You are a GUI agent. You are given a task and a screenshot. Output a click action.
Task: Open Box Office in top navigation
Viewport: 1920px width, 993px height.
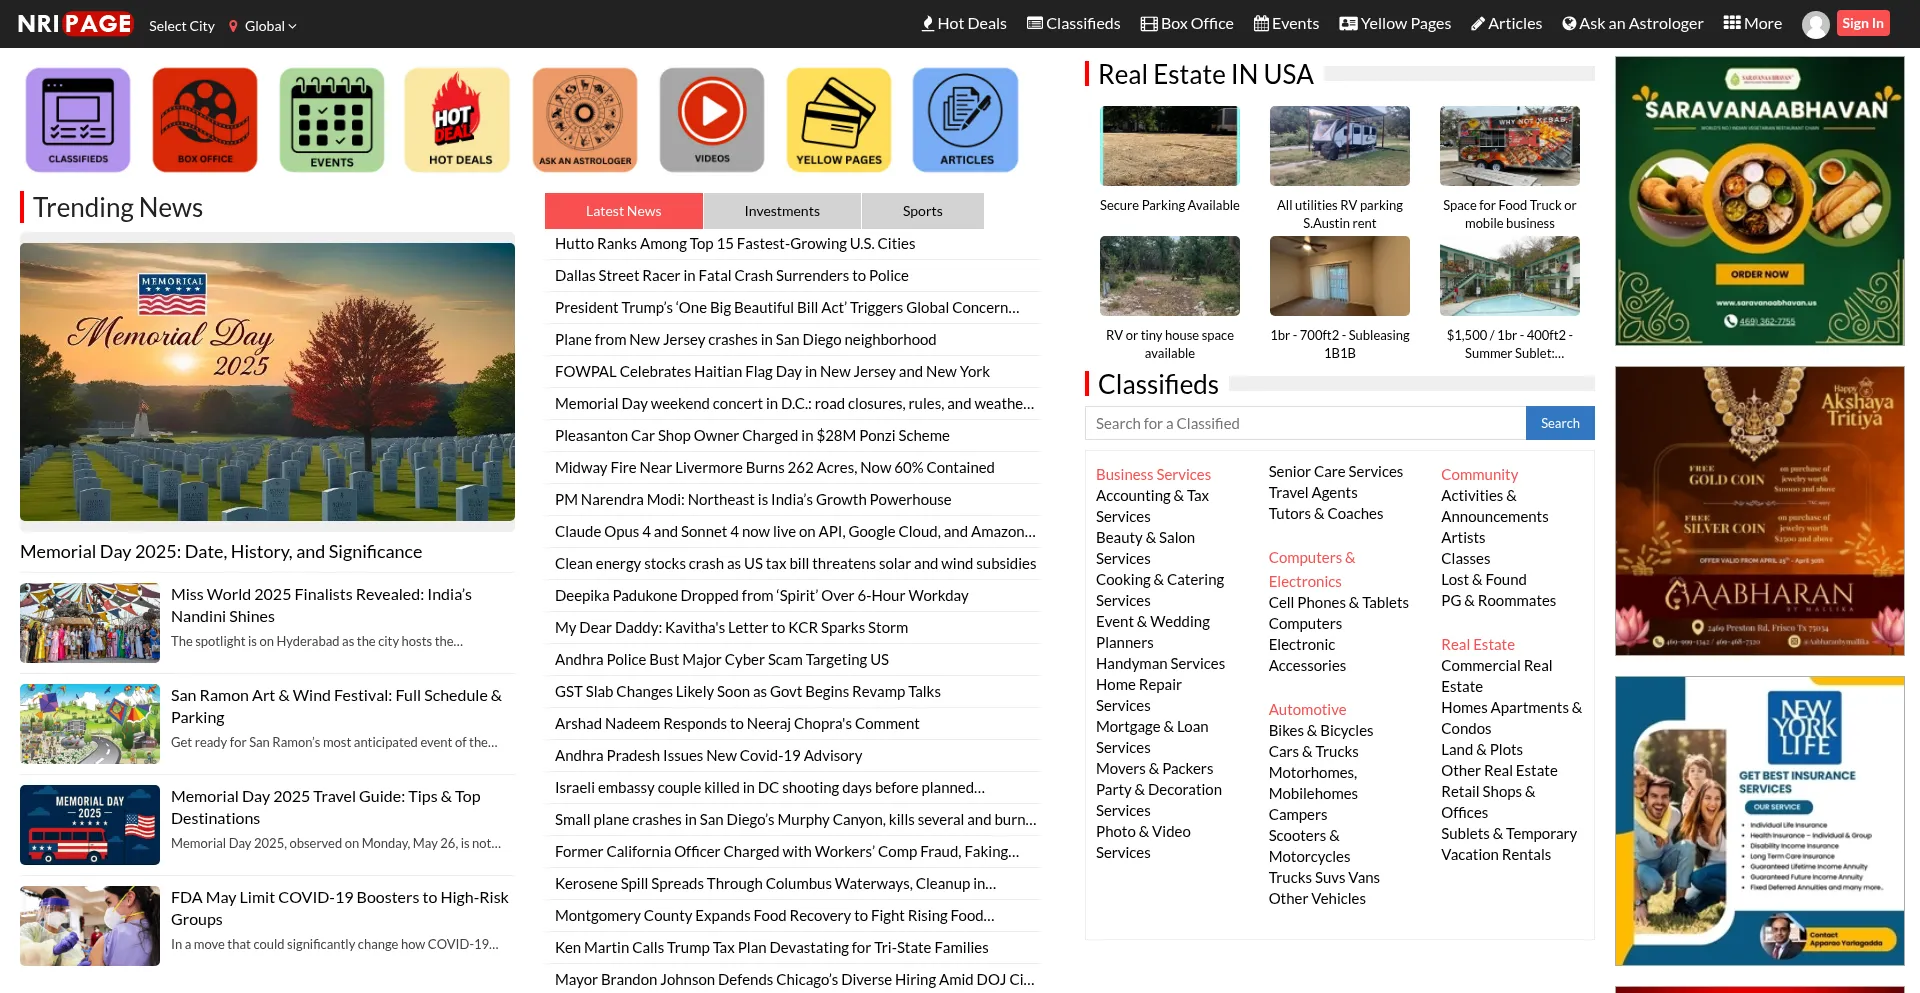[1187, 24]
